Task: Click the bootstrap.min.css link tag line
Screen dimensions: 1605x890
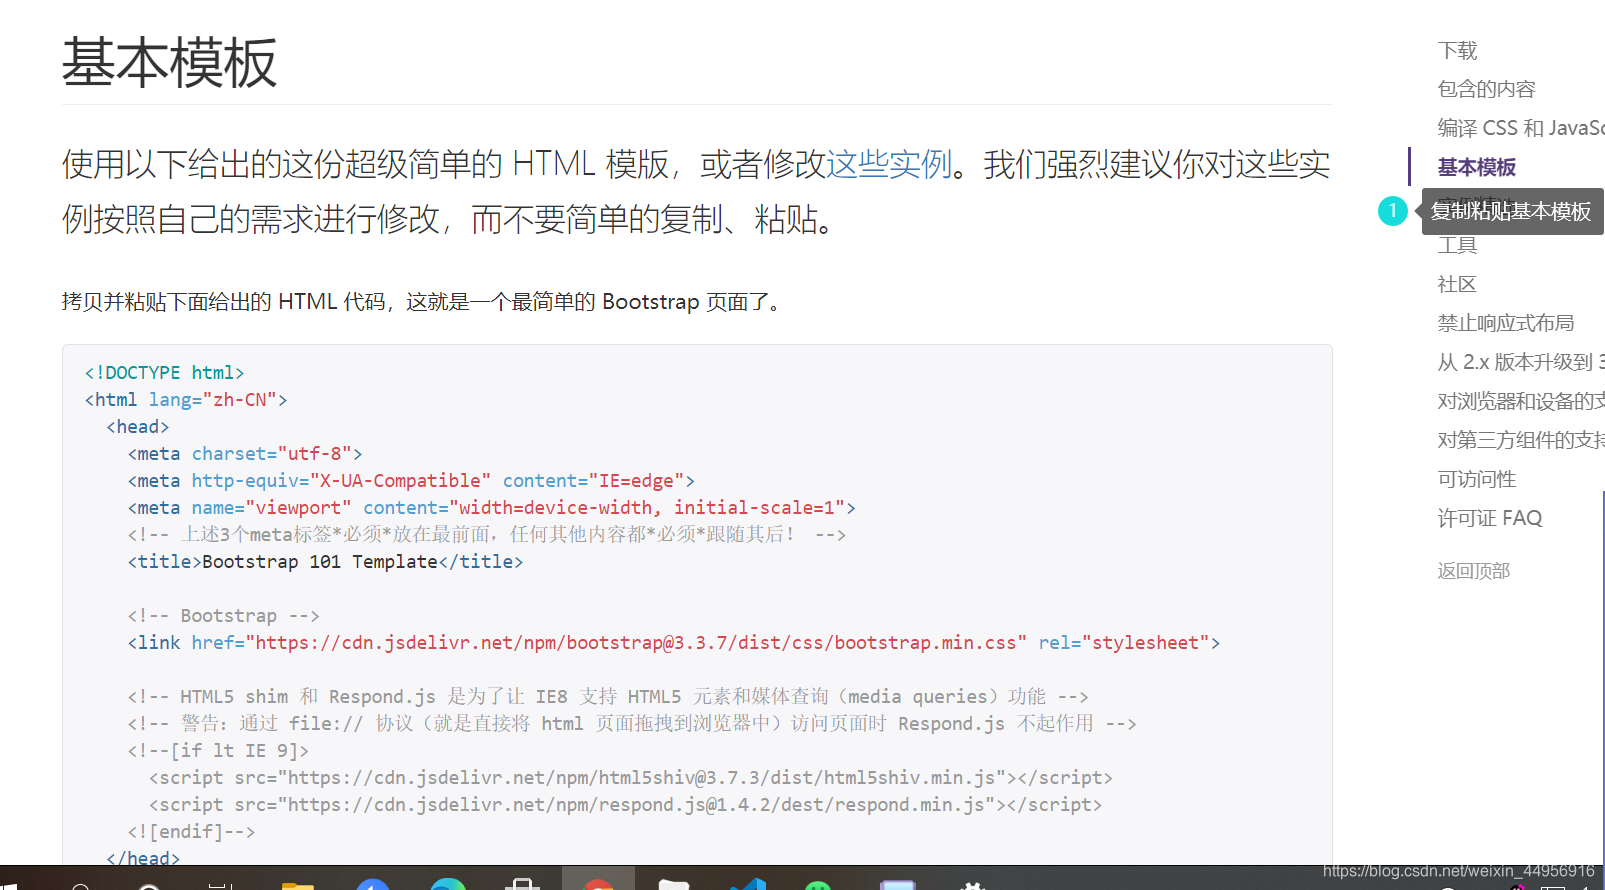Action: click(673, 642)
